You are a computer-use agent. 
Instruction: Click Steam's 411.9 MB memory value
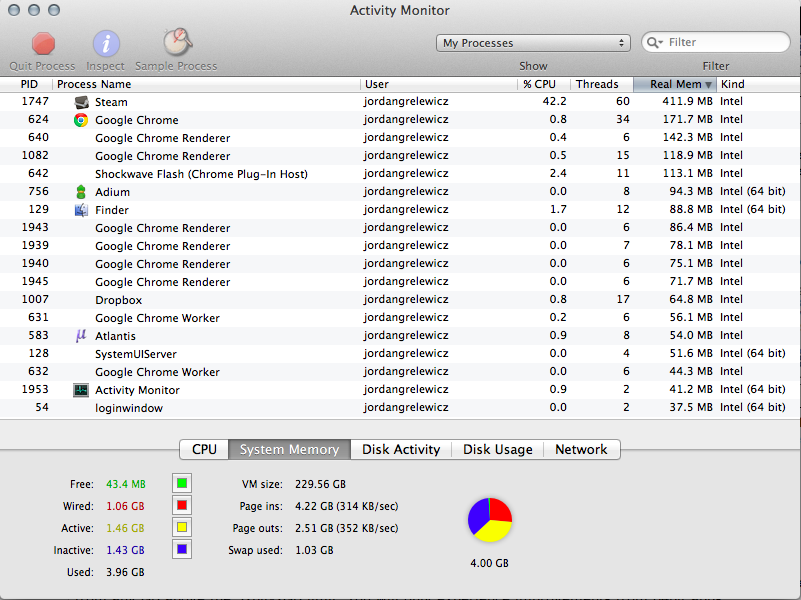pyautogui.click(x=687, y=102)
